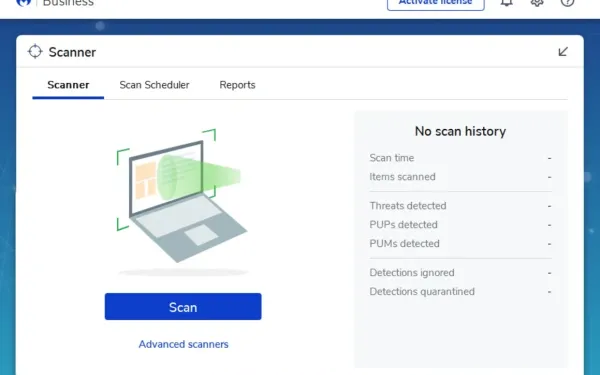Screen dimensions: 600x375
Task: Click the Items scanned label
Action: [x=402, y=177]
